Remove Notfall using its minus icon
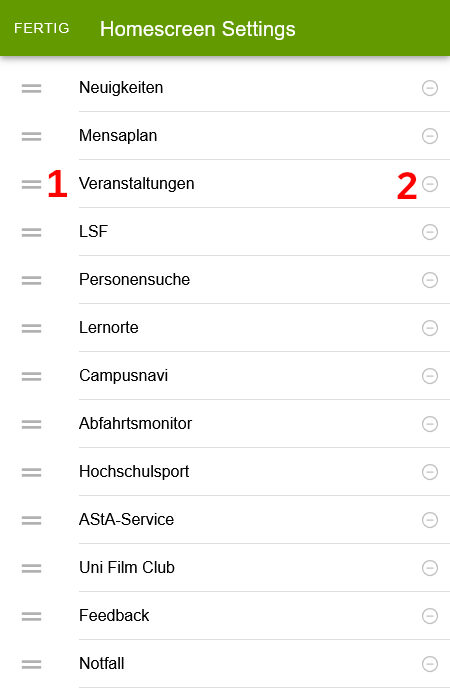This screenshot has width=450, height=700. [x=430, y=664]
